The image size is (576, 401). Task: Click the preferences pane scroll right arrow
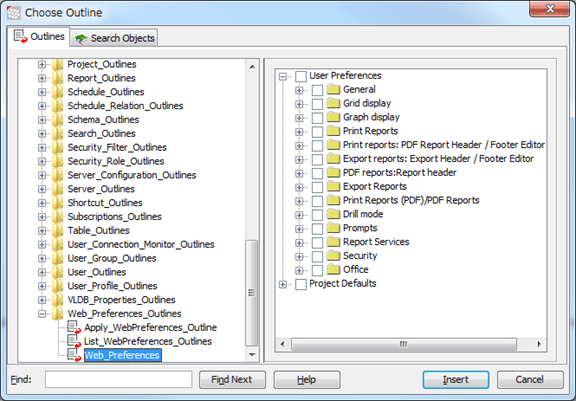(539, 344)
